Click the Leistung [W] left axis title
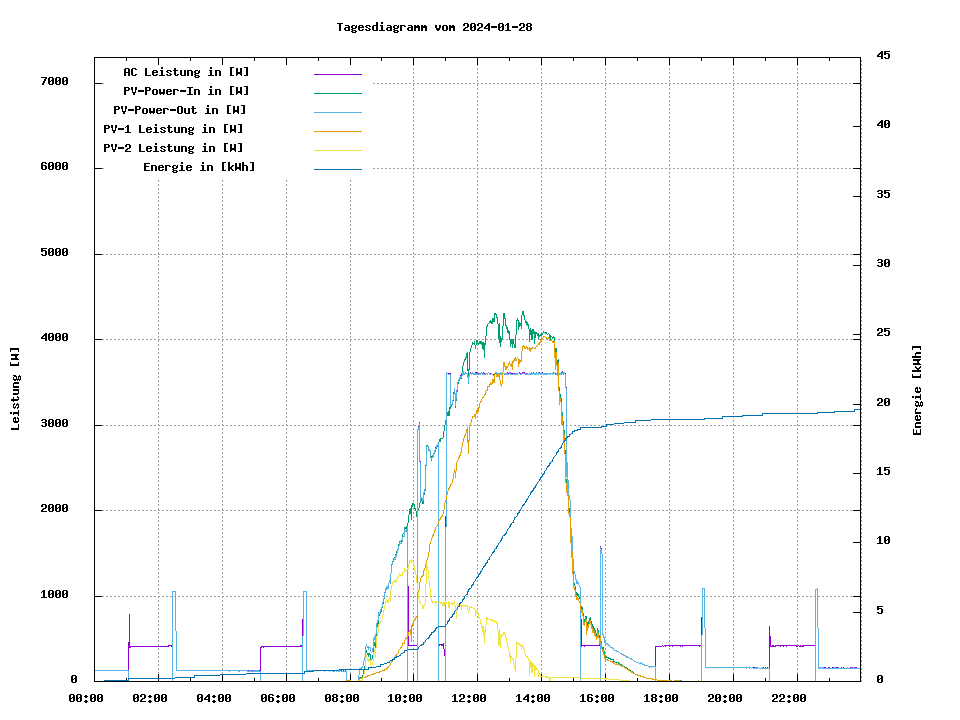The image size is (960, 720). (16, 388)
